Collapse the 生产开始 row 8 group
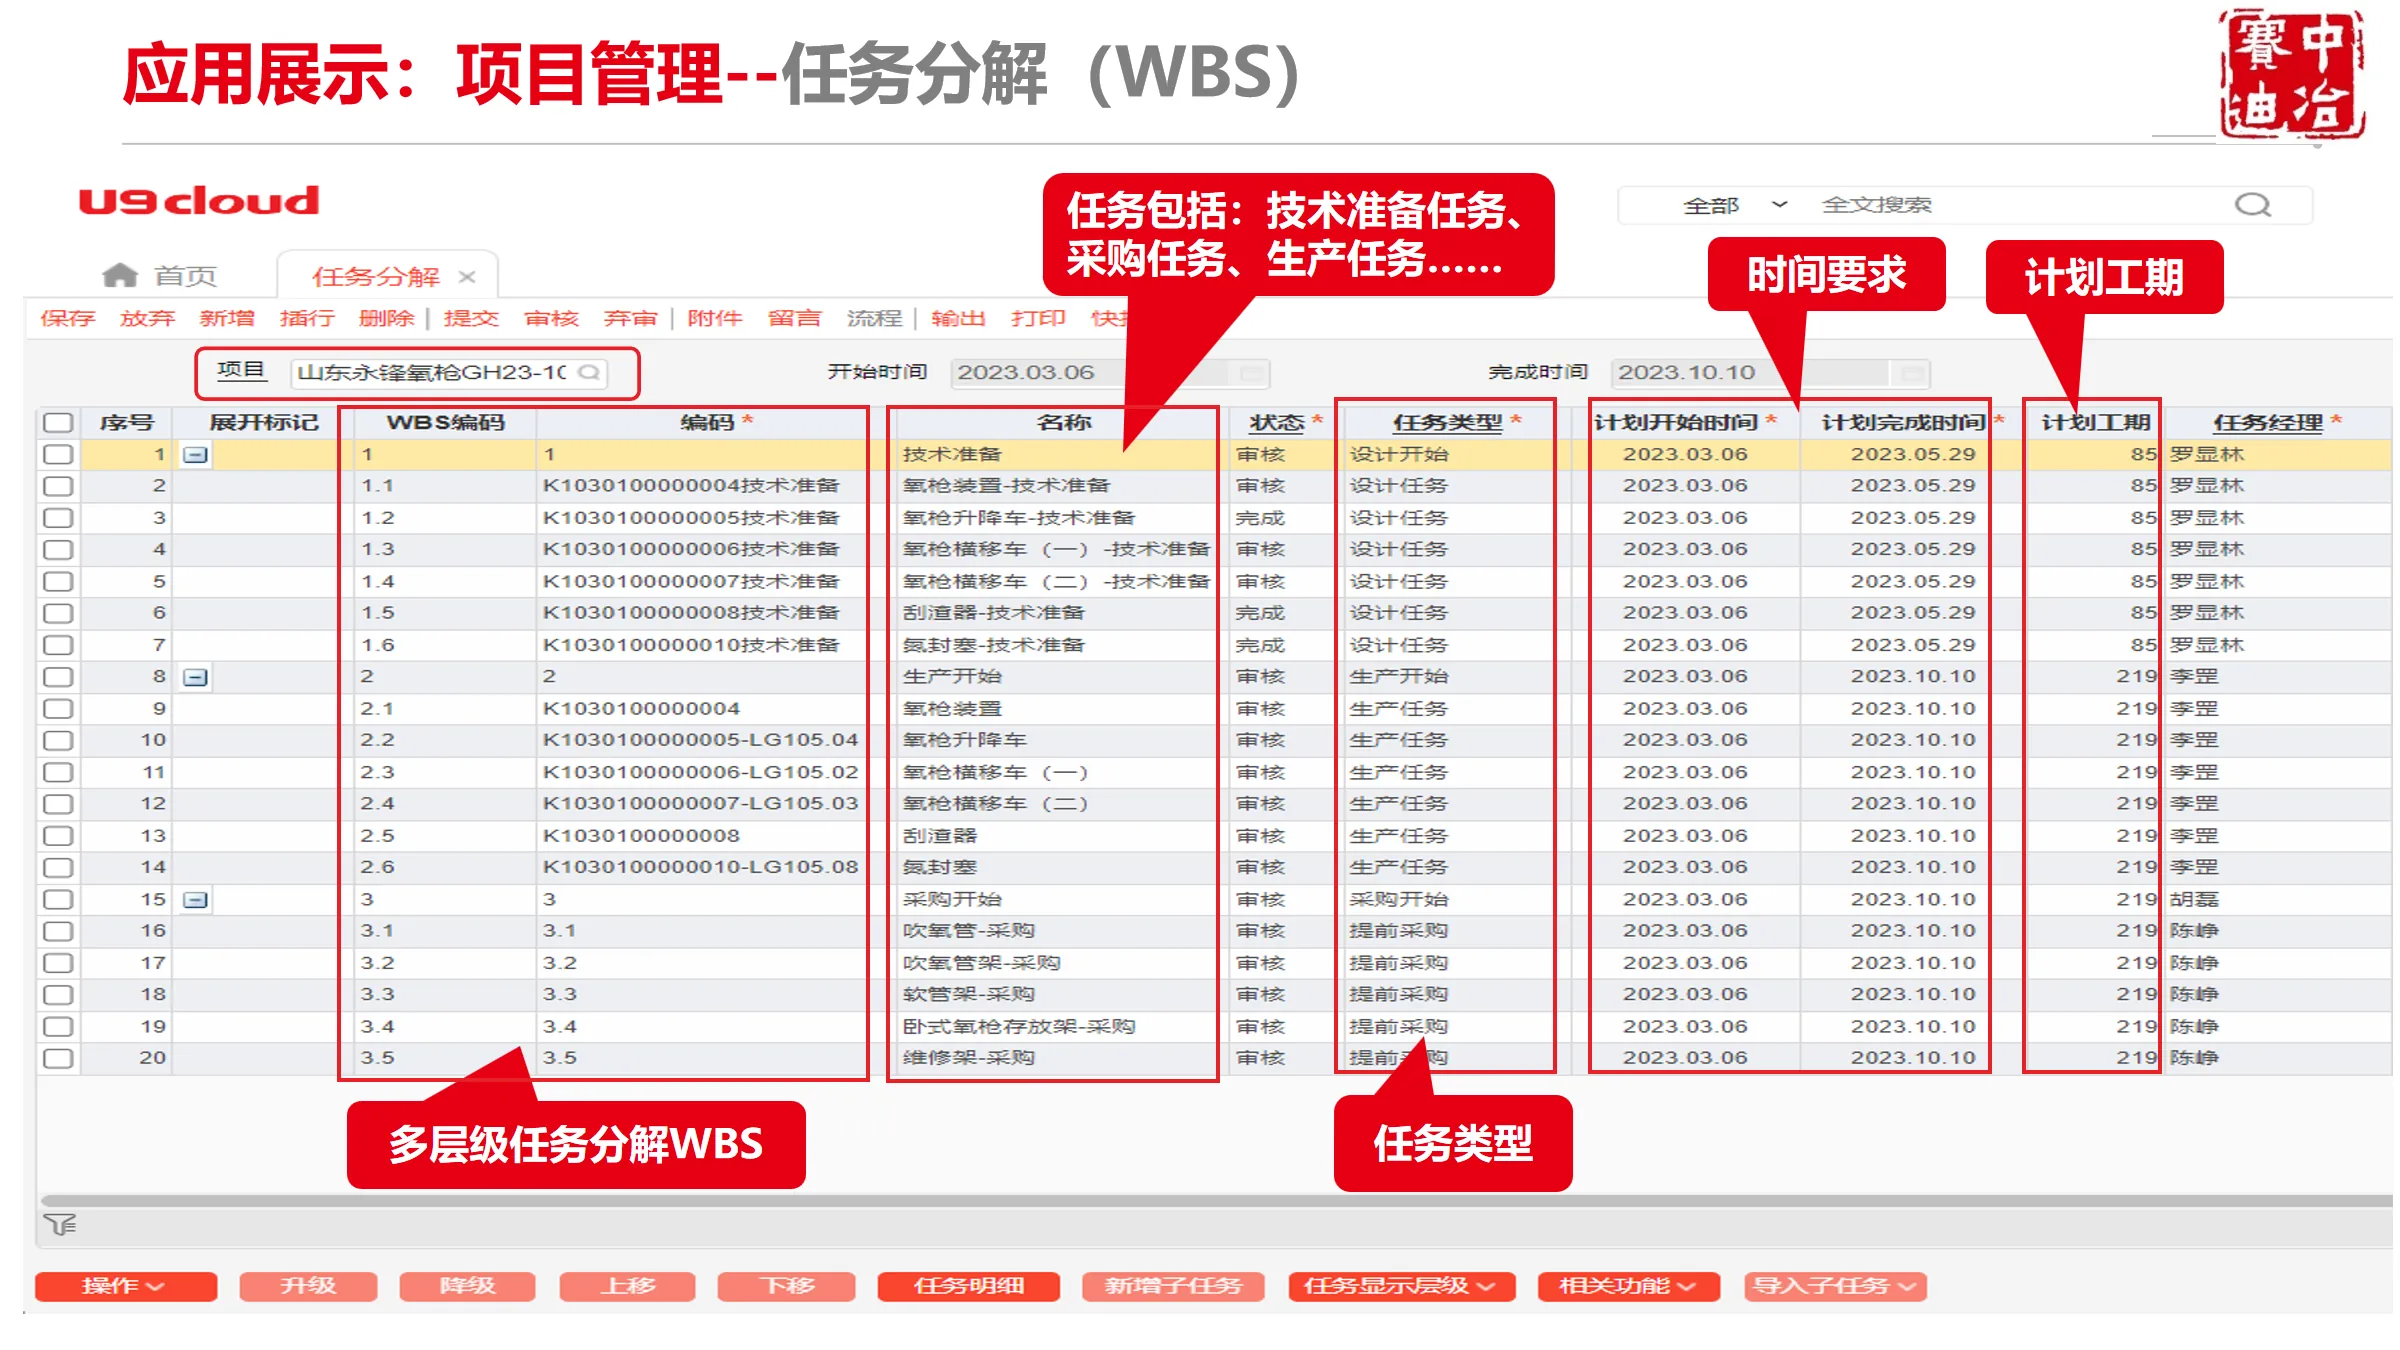The image size is (2400, 1350). (x=196, y=677)
